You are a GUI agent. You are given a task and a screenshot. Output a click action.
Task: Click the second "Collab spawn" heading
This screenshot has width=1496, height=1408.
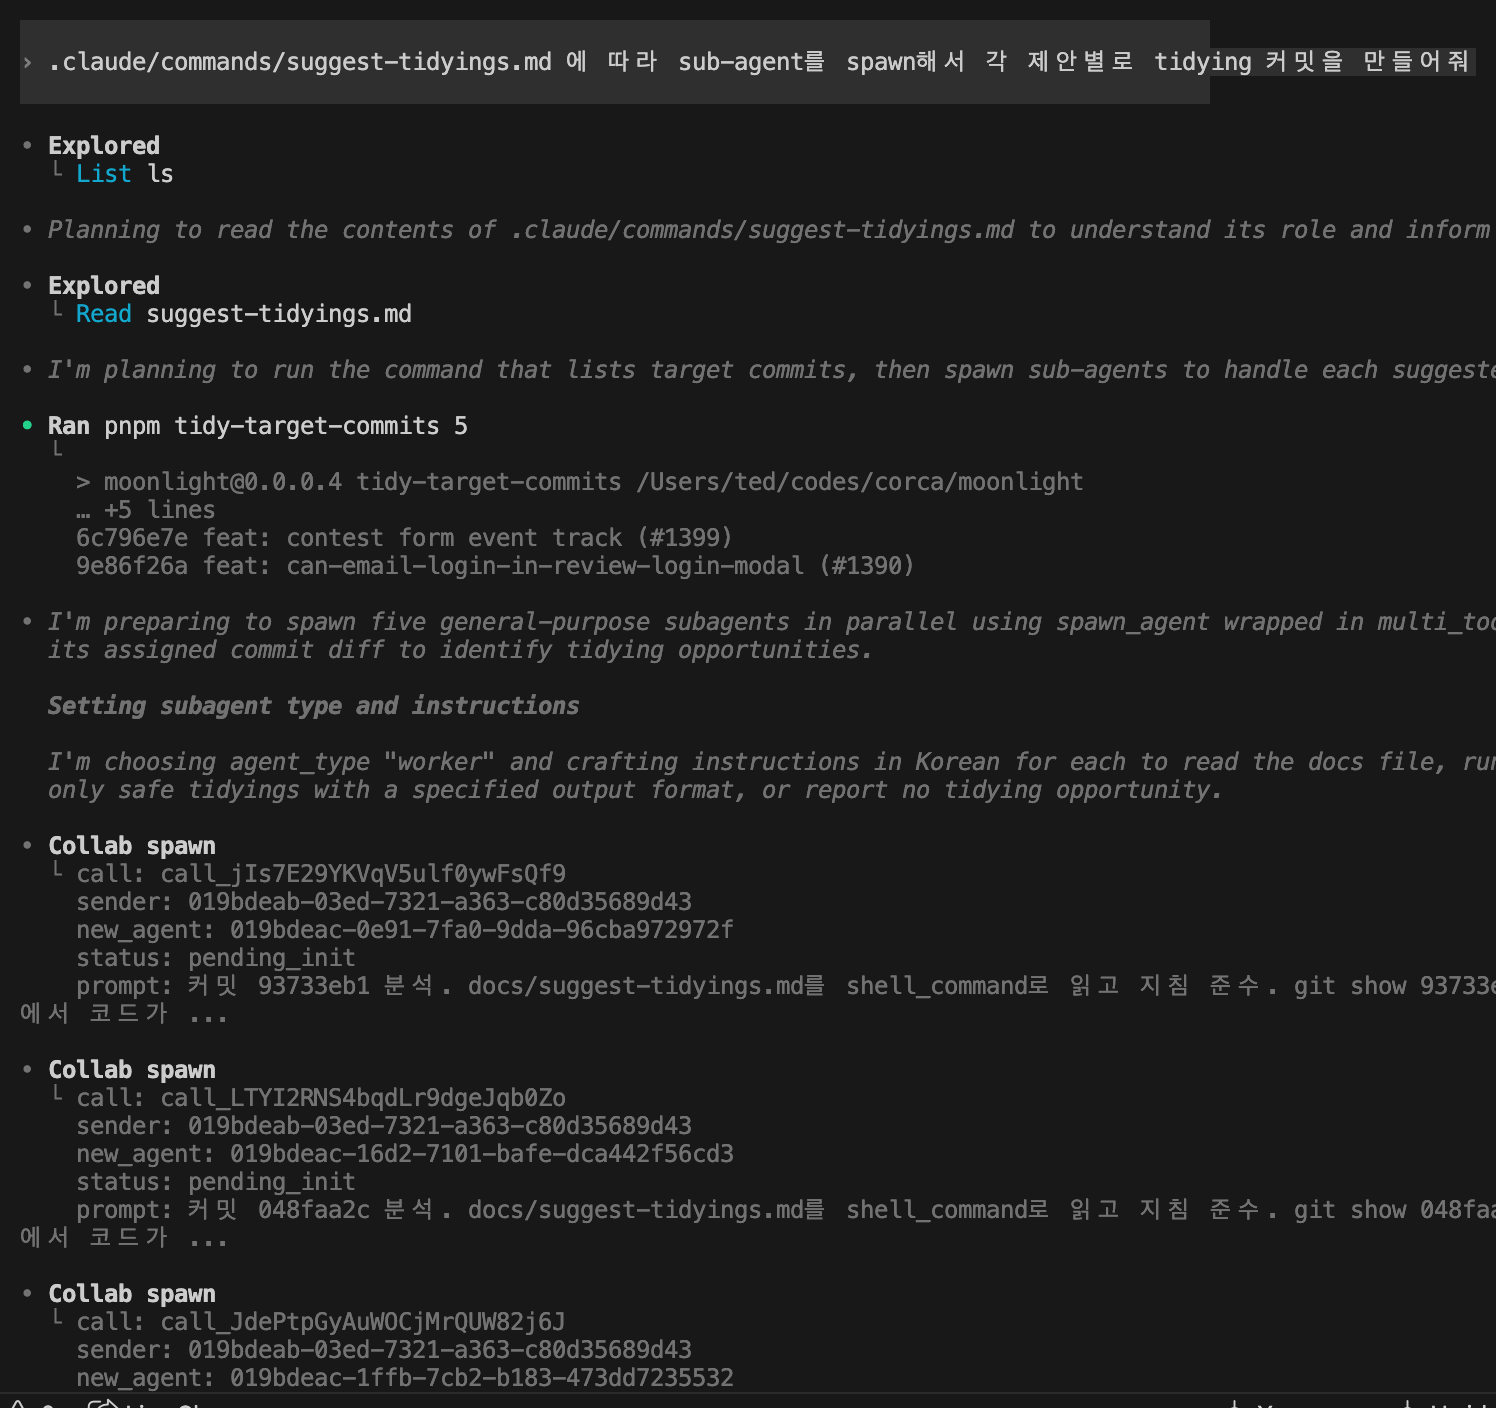pos(131,1070)
